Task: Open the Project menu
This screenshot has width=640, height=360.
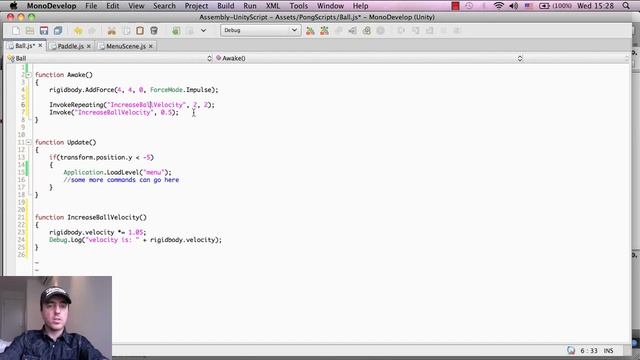Action: click(196, 6)
